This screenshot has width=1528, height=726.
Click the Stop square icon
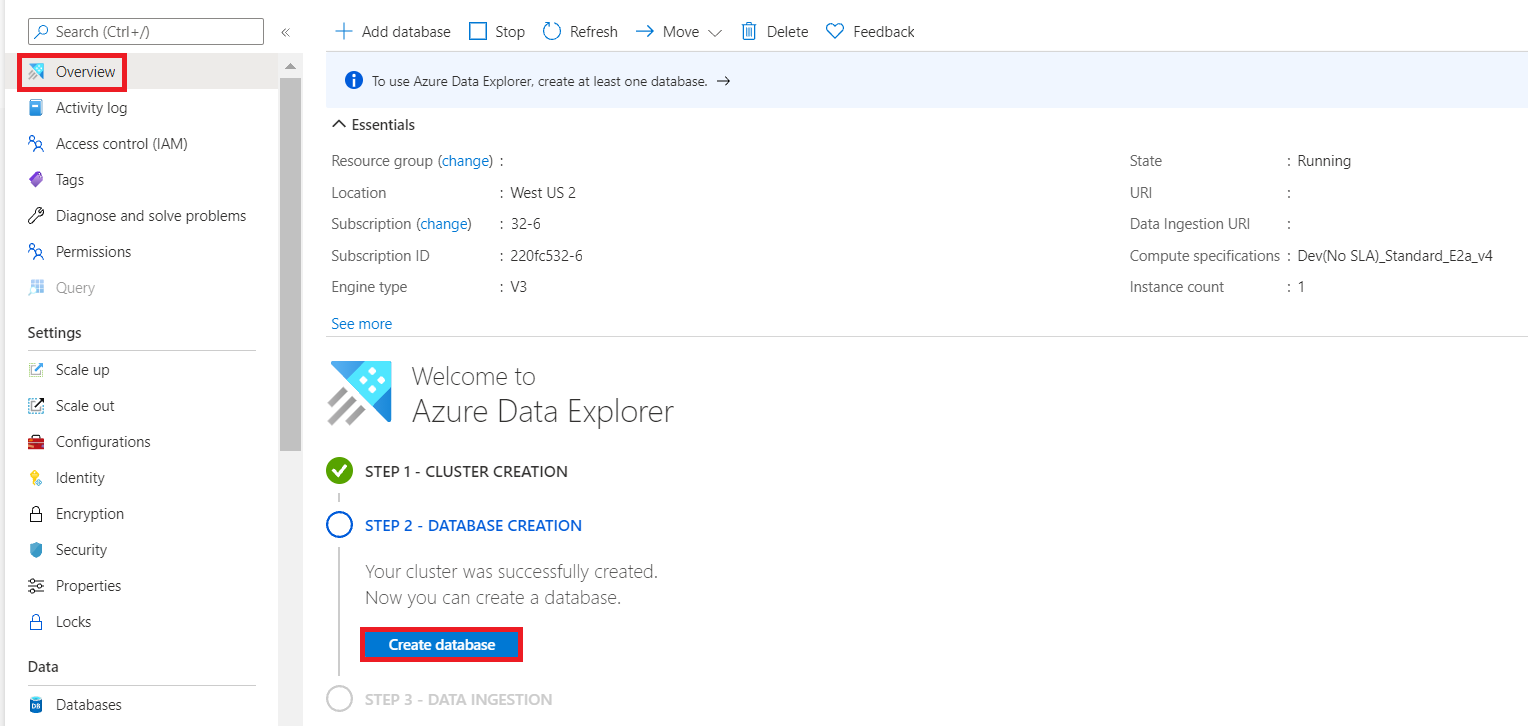(x=478, y=31)
